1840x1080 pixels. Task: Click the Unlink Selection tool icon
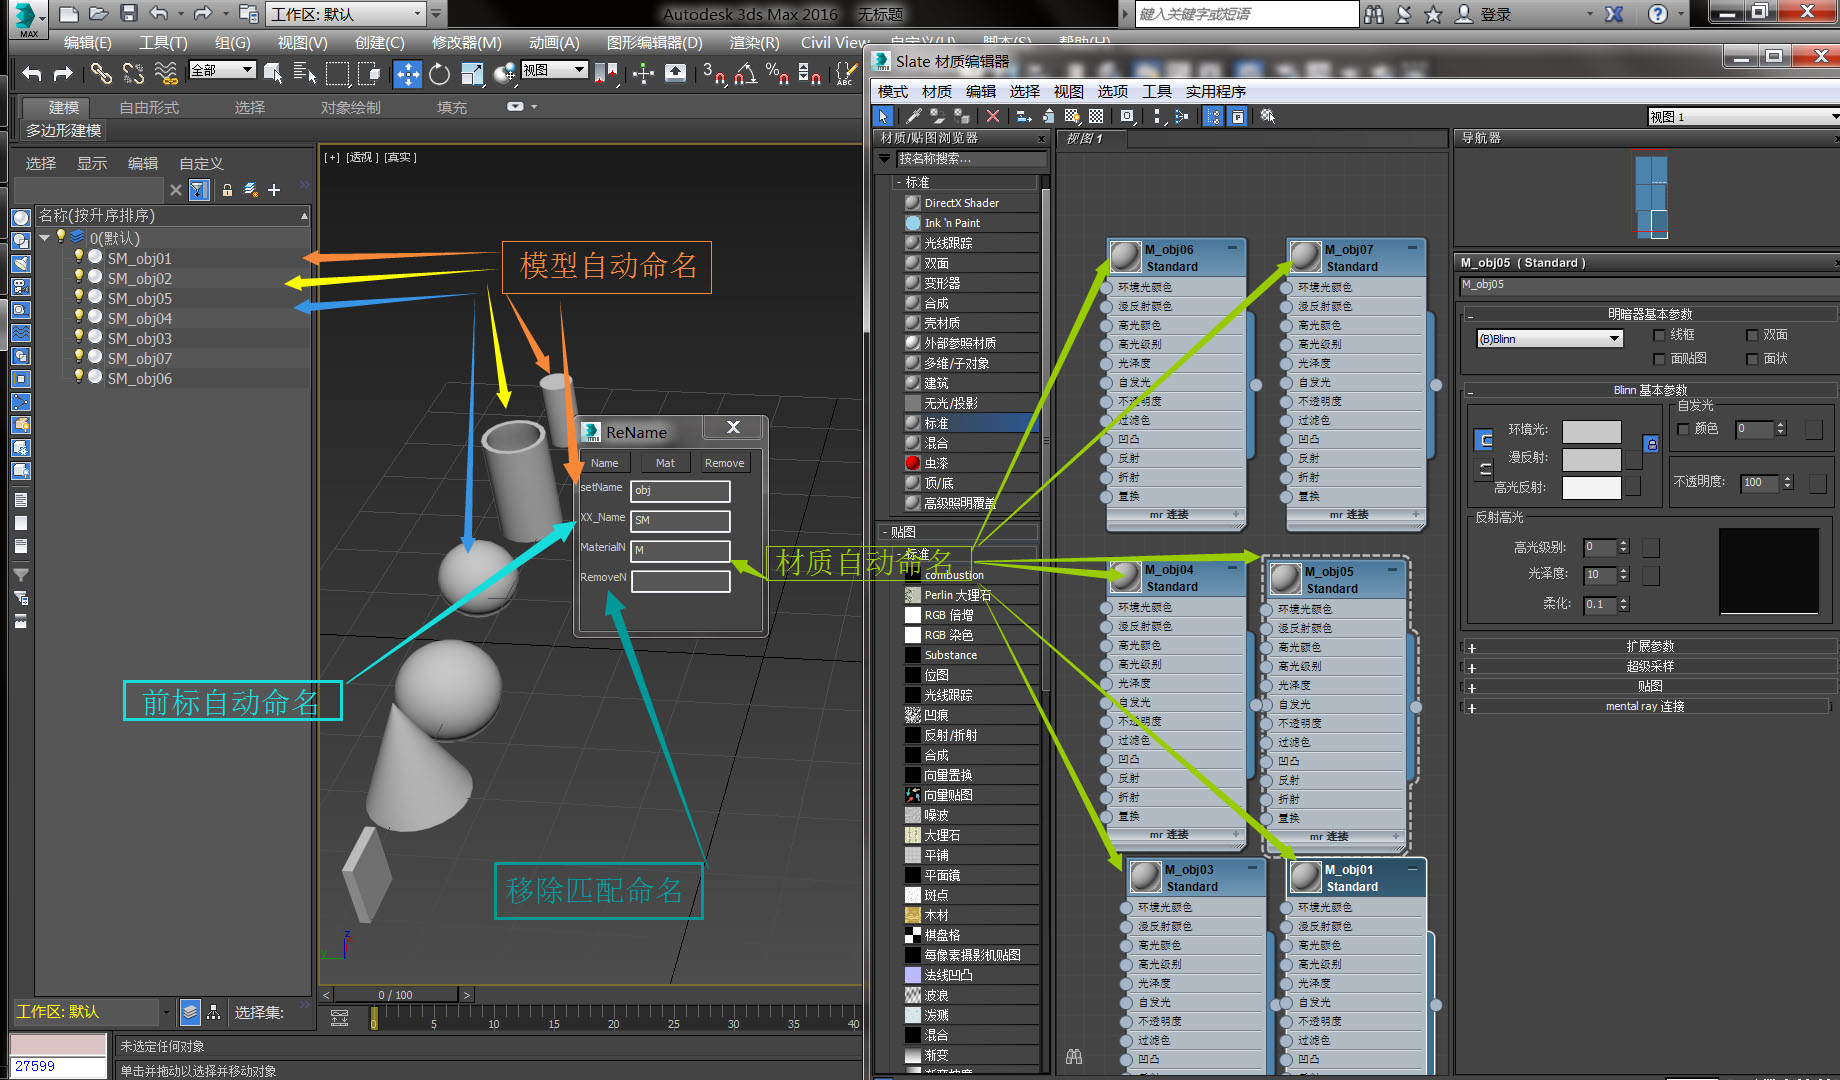(133, 73)
